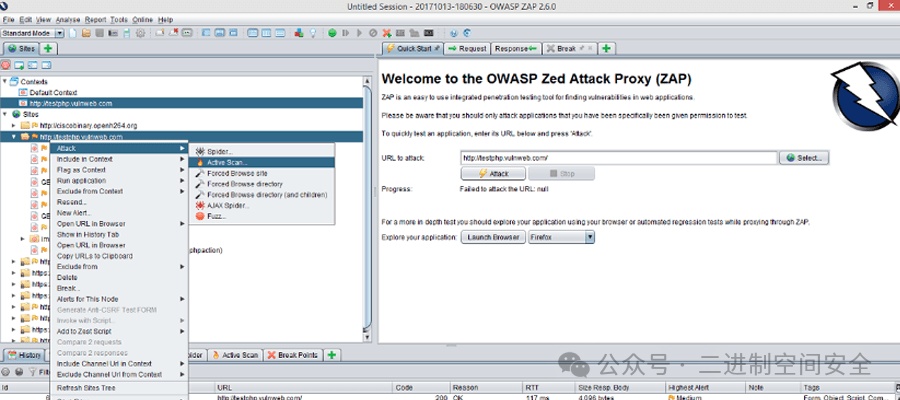This screenshot has width=900, height=400.
Task: Choose Active Scan... from Attack submenu
Action: [x=262, y=162]
